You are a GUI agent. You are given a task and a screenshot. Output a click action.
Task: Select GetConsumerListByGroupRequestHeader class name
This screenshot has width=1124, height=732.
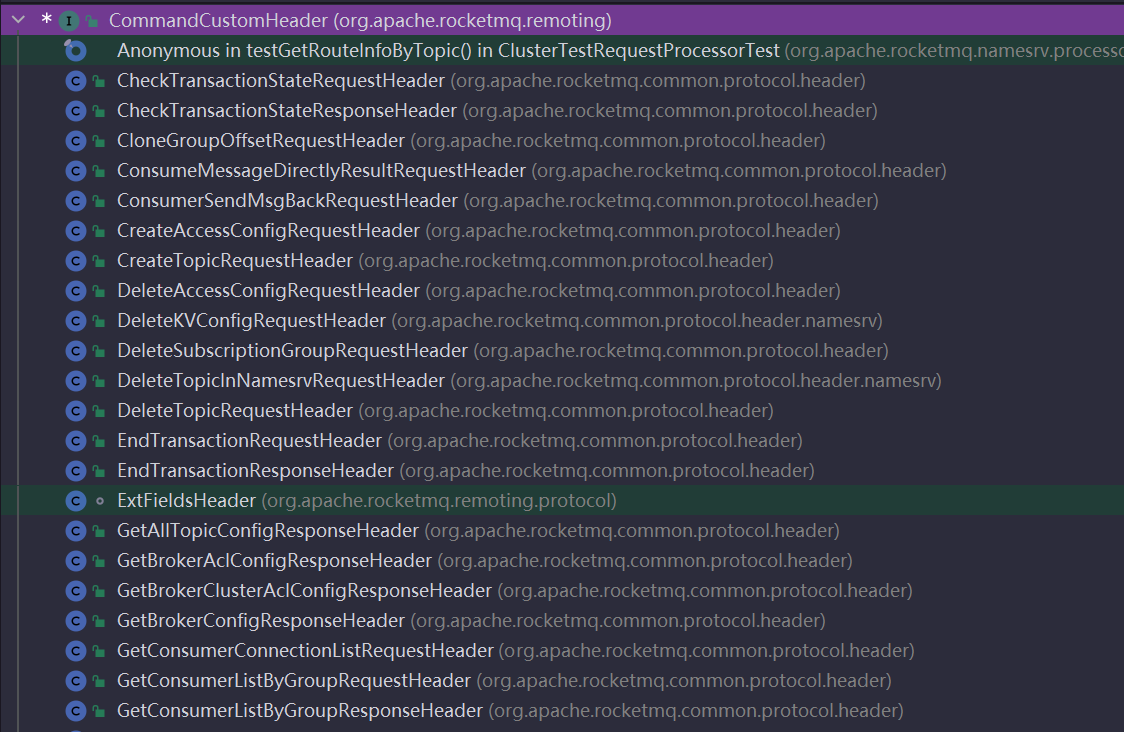(x=294, y=680)
